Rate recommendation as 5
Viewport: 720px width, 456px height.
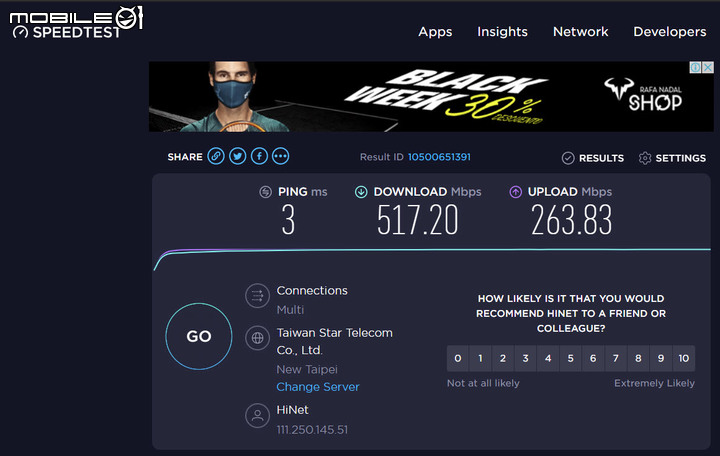coord(570,358)
